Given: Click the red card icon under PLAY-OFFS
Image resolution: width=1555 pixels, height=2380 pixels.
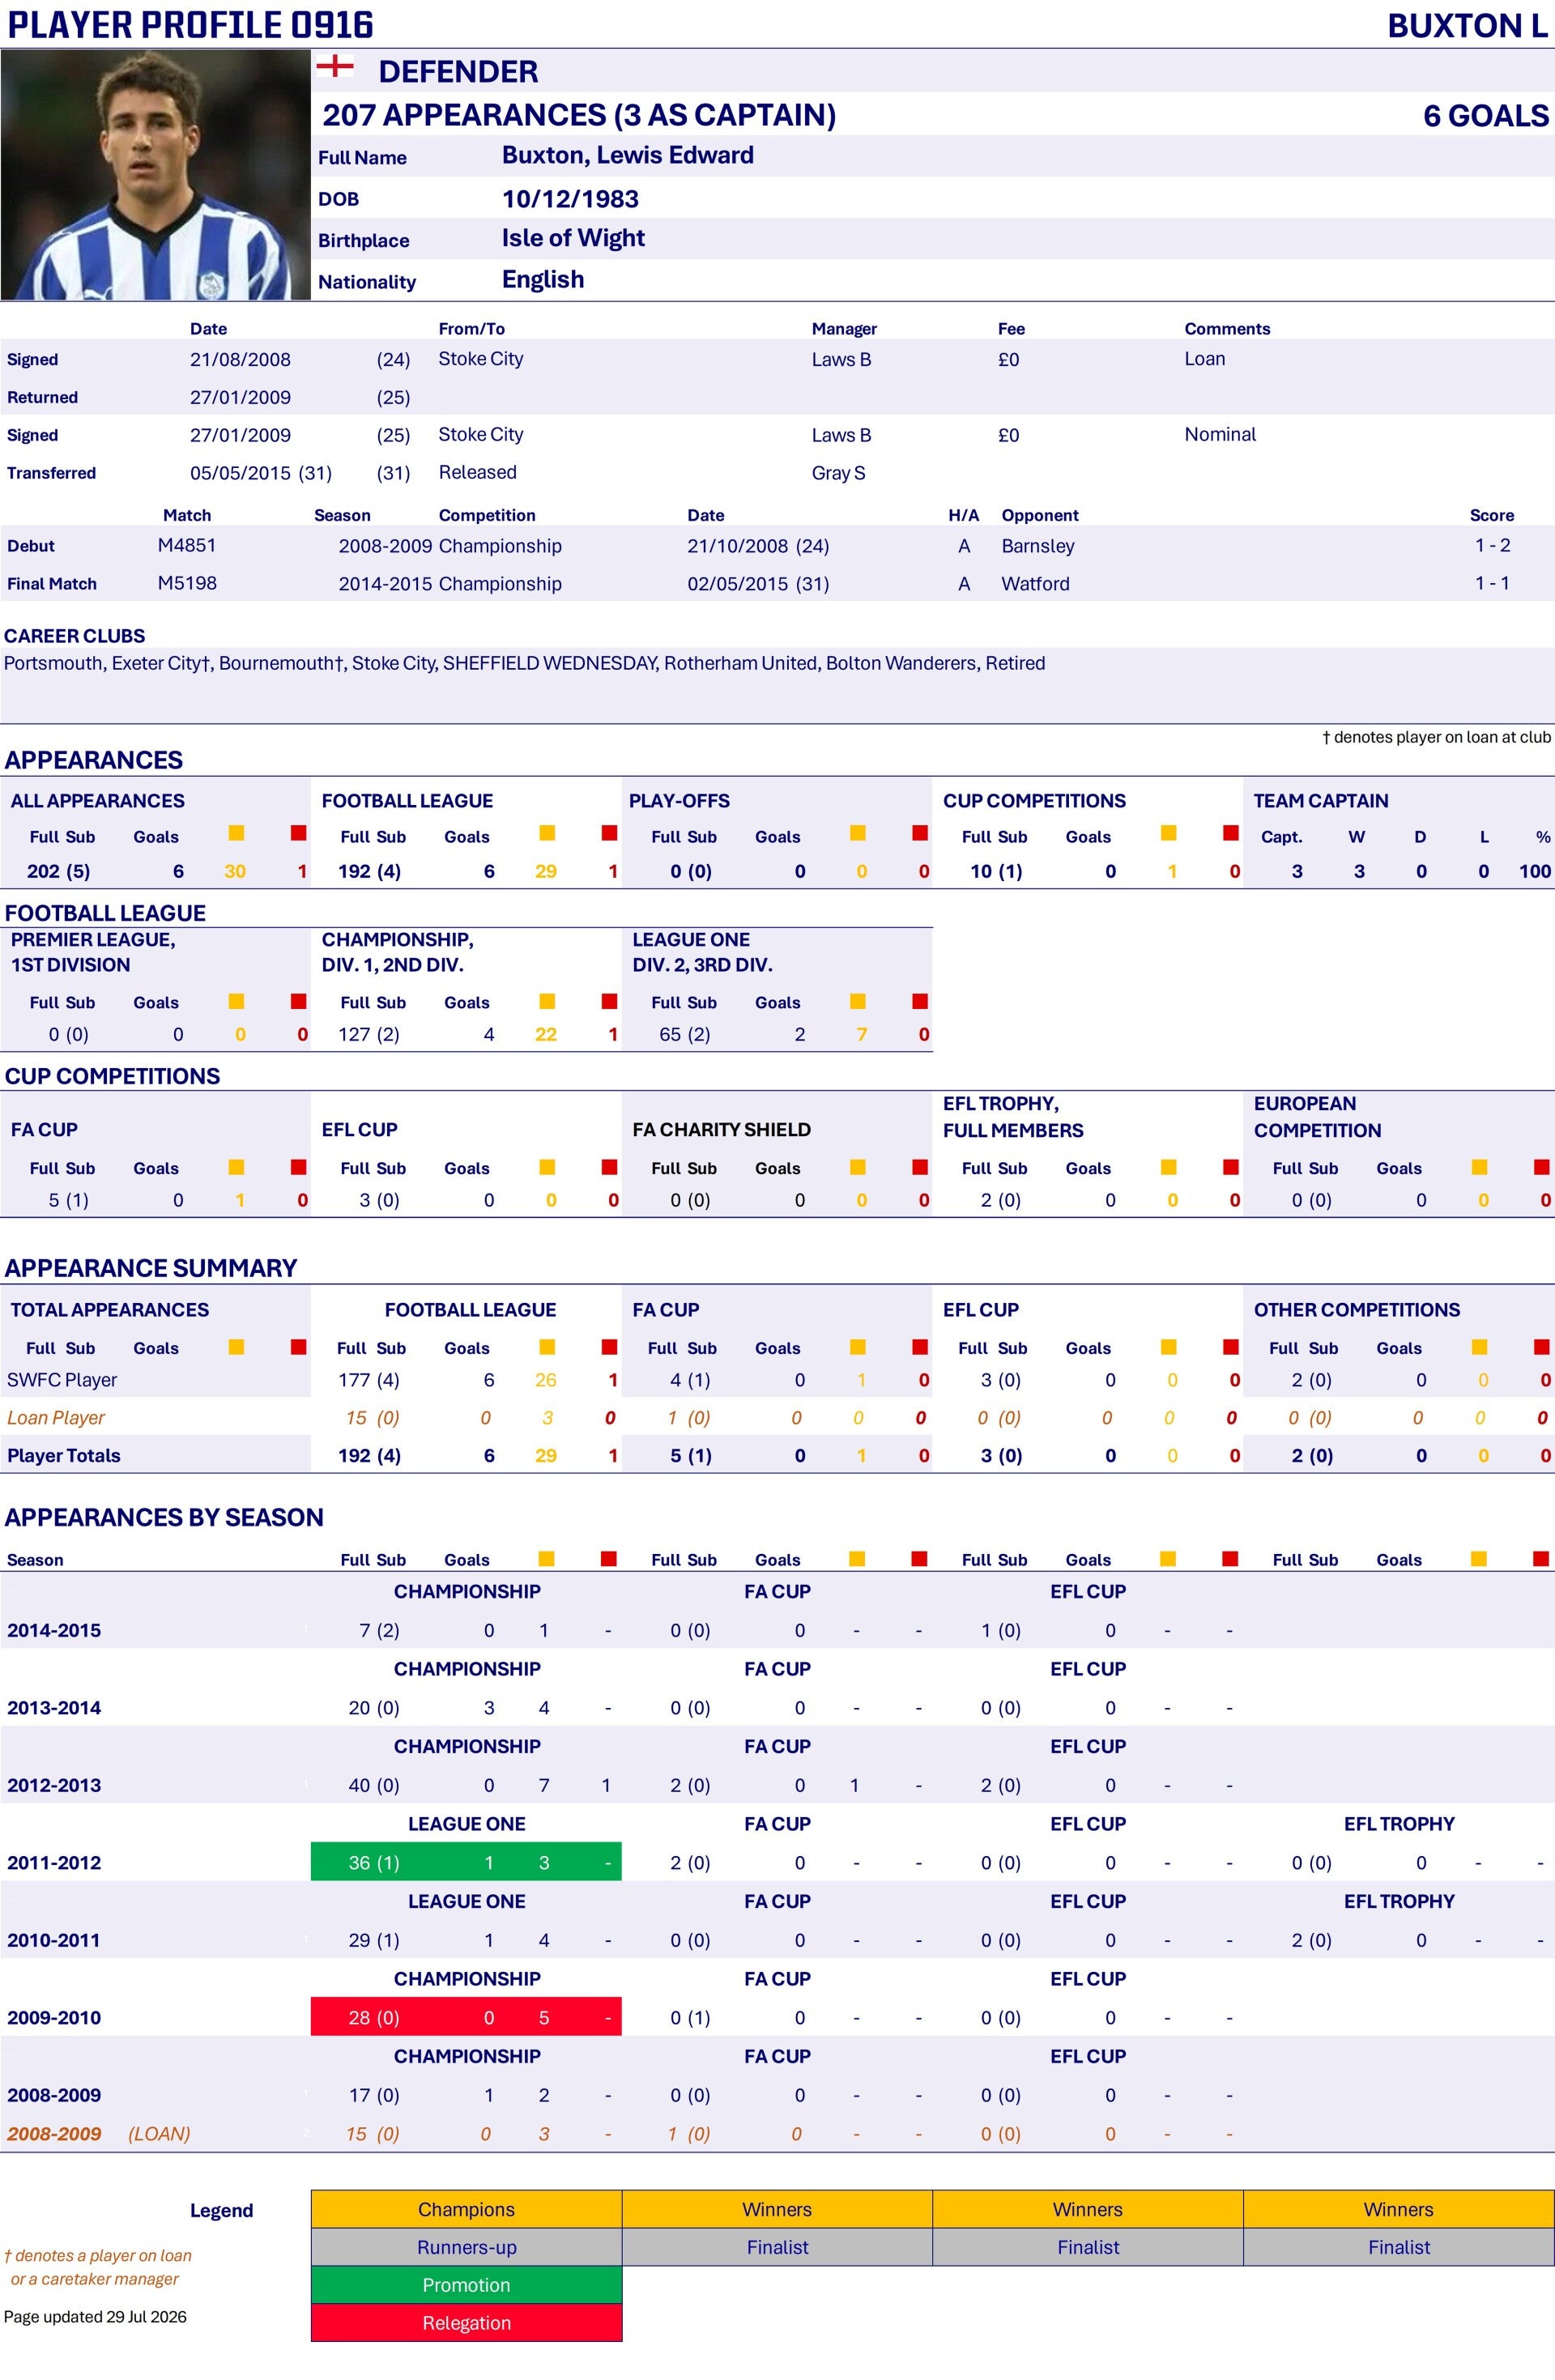Looking at the screenshot, I should click(920, 833).
